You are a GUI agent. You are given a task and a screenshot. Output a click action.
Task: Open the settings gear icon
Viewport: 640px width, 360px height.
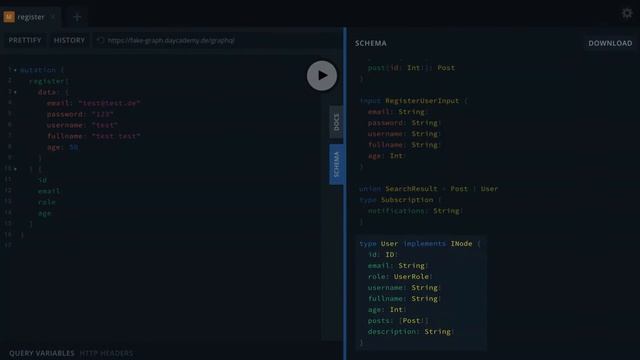627,13
